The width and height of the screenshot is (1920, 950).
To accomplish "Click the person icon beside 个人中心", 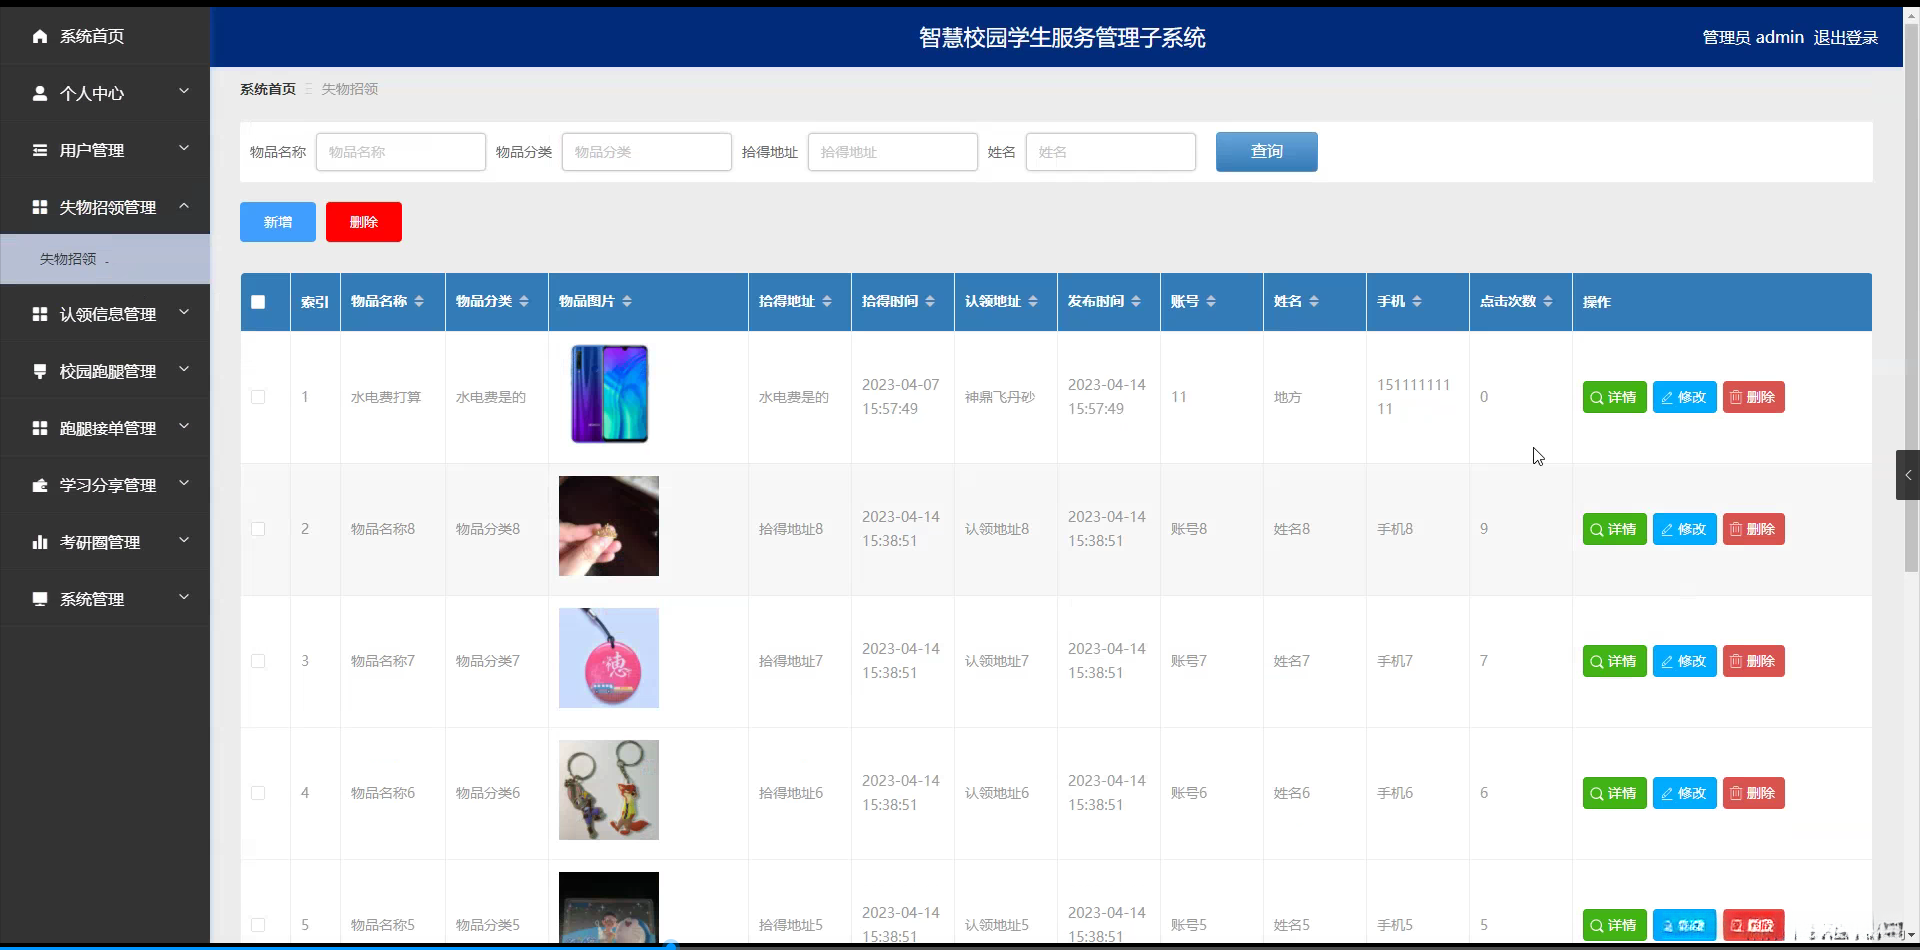I will [40, 94].
